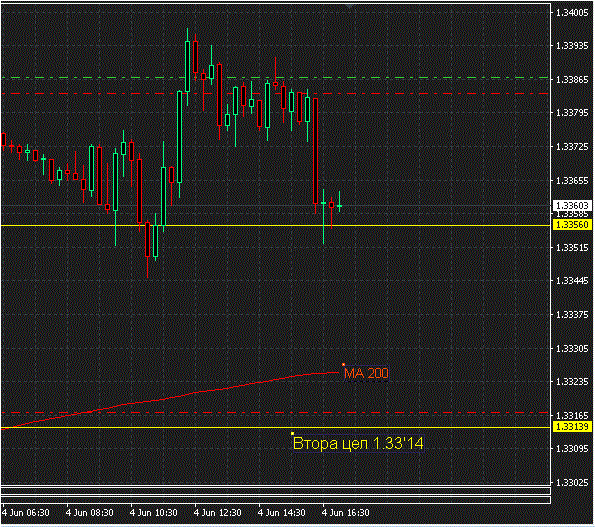Click the 1.33445 price scale label

(x=572, y=281)
